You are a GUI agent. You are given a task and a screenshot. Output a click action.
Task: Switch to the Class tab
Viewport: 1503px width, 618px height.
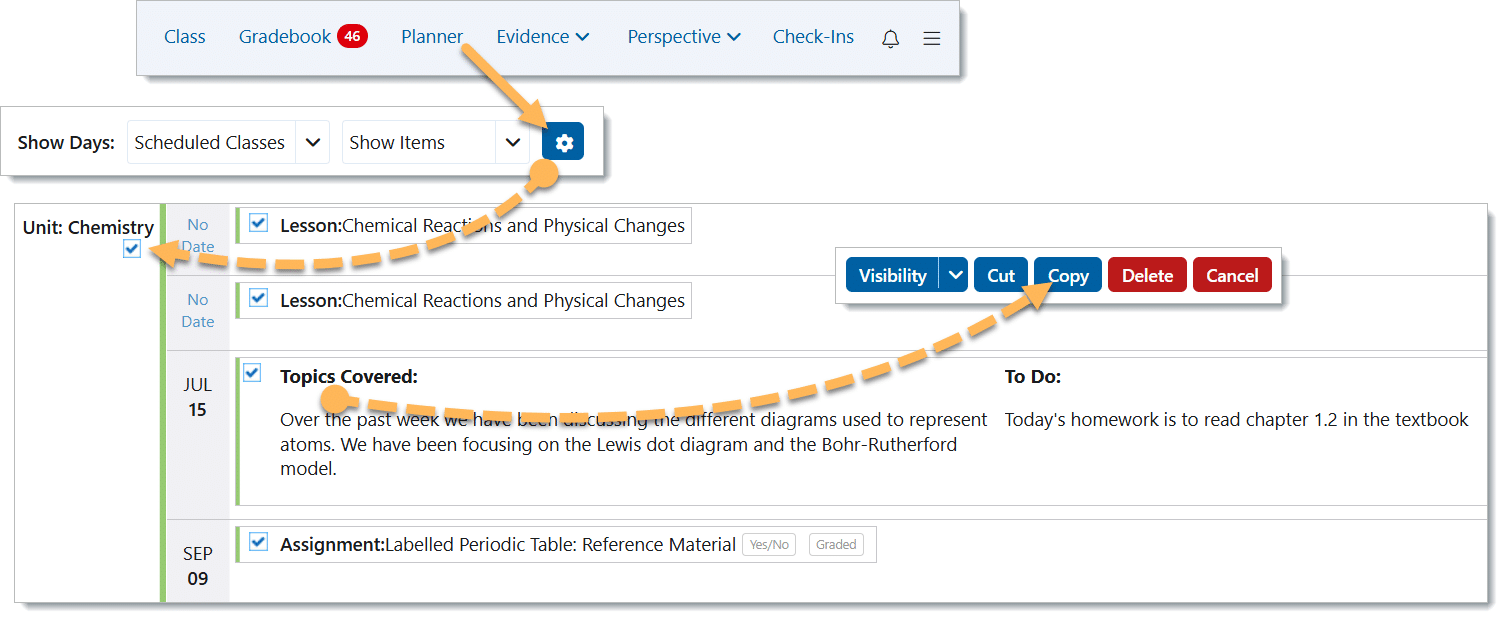[x=184, y=37]
